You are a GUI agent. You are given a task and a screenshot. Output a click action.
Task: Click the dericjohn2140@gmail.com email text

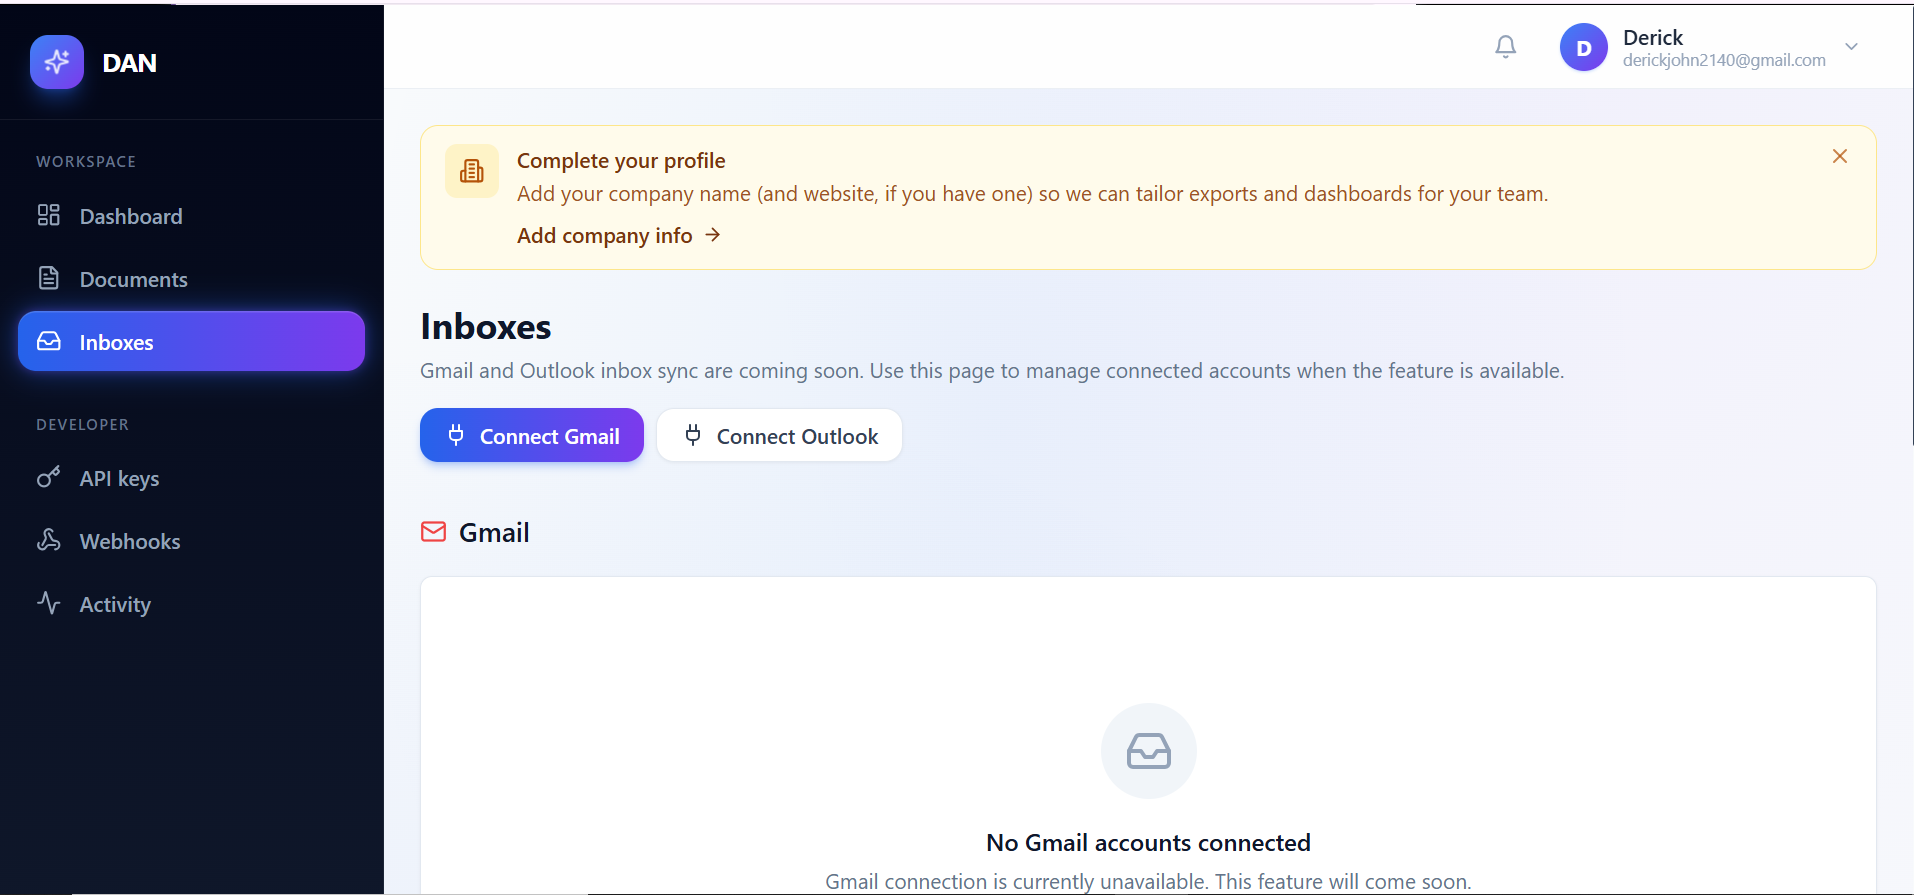(x=1724, y=60)
